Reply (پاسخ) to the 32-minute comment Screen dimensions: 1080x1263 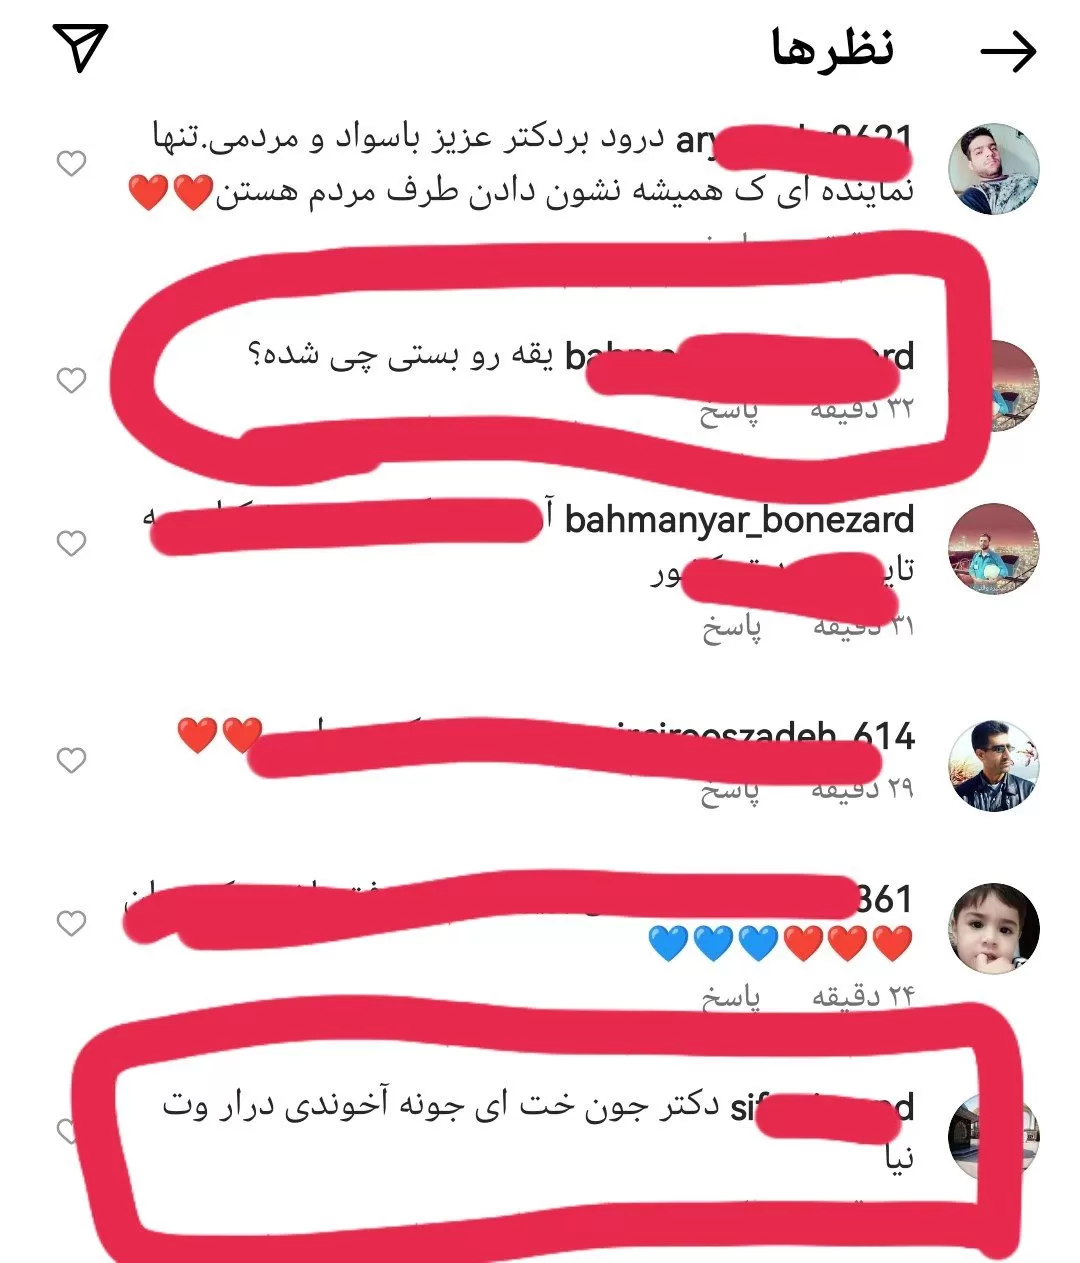729,411
